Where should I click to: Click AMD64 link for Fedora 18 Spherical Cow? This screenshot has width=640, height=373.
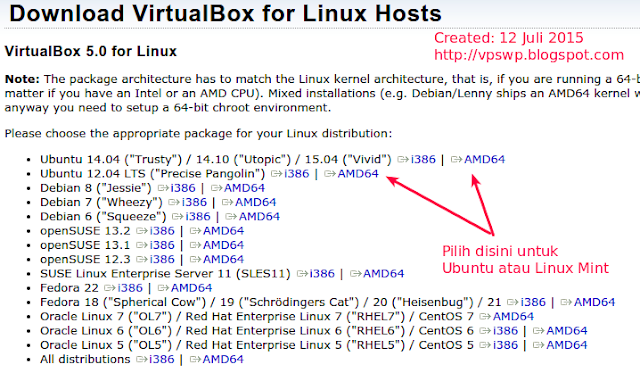594,302
